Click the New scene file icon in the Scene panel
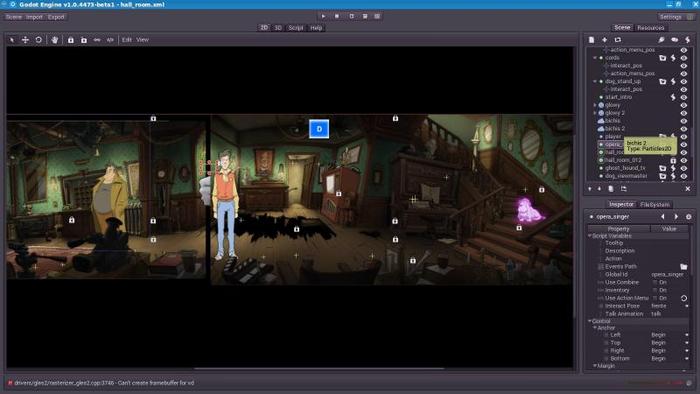 tap(592, 40)
